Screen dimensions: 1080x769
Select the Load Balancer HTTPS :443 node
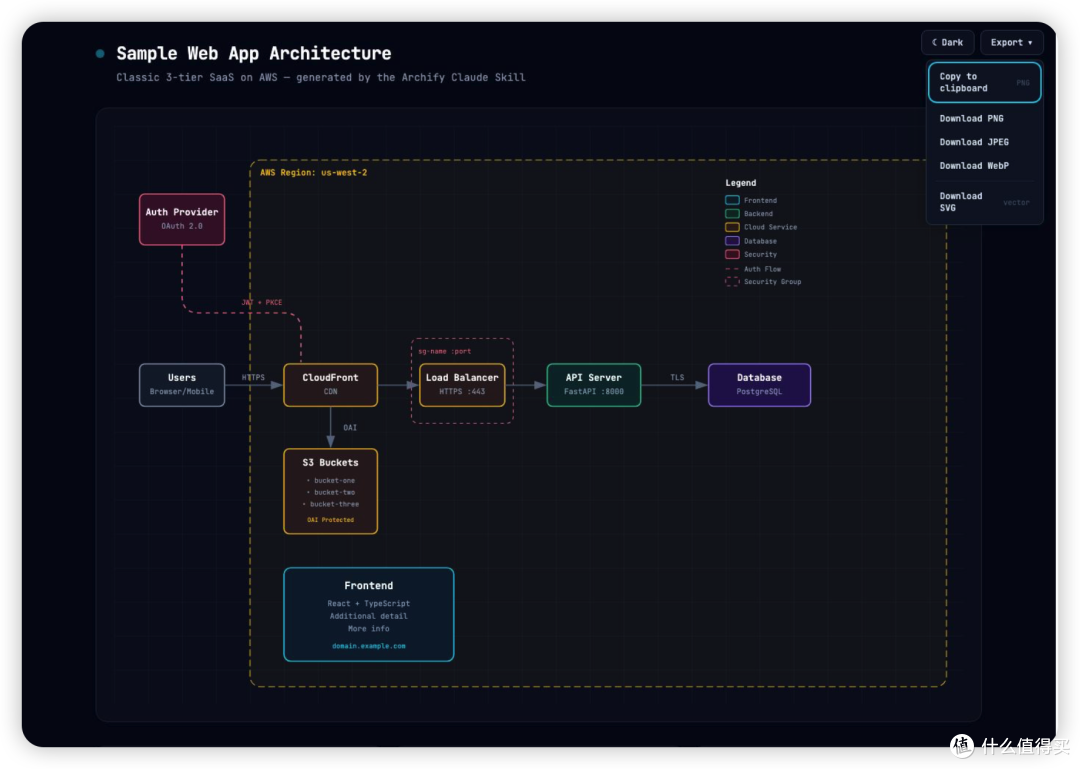tap(462, 384)
